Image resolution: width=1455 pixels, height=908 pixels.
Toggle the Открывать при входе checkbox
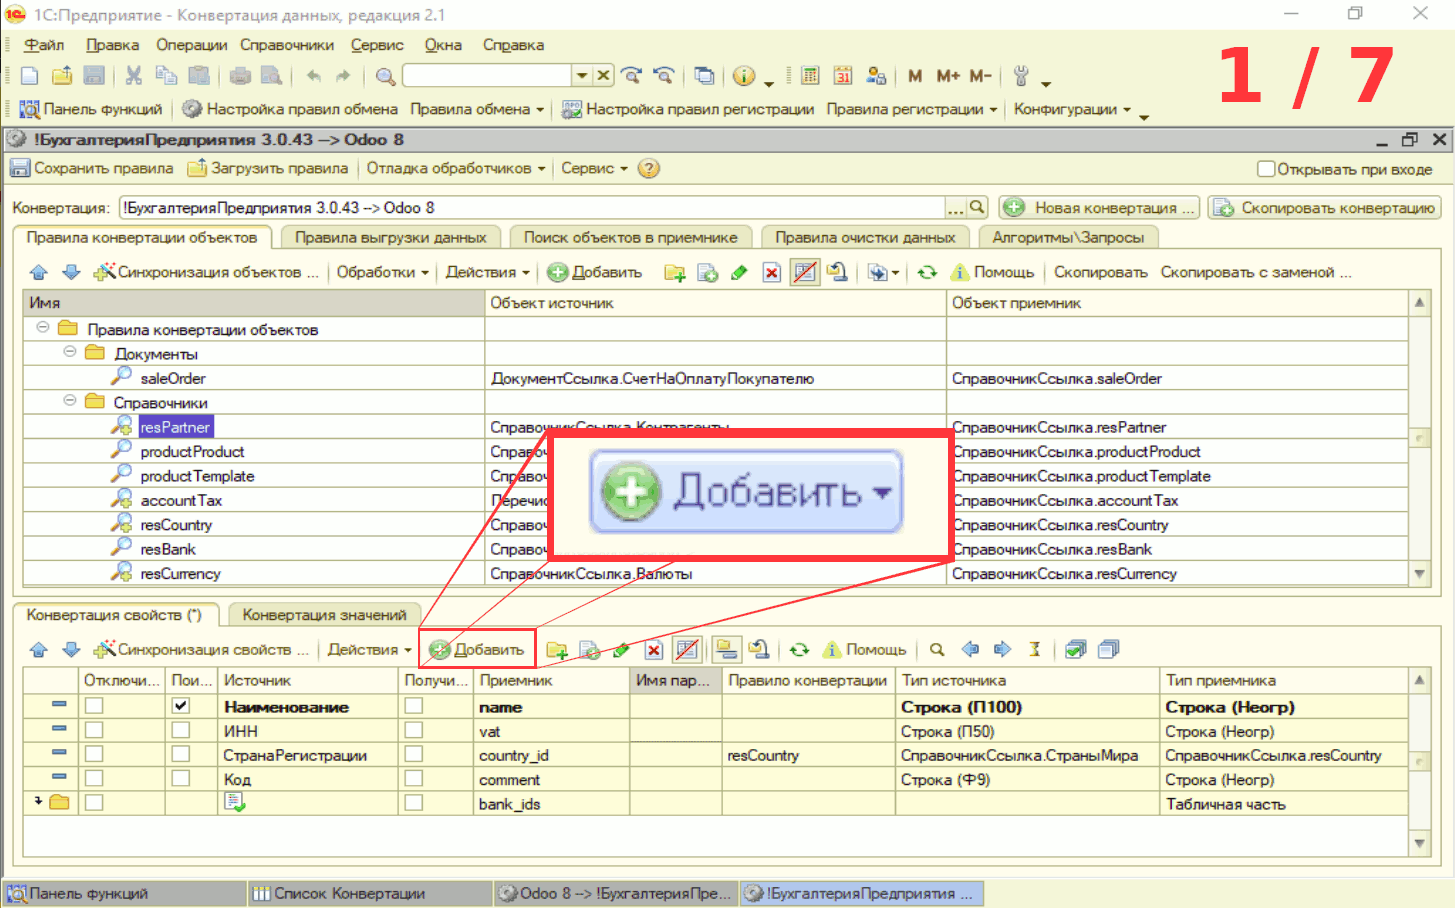tap(1266, 169)
